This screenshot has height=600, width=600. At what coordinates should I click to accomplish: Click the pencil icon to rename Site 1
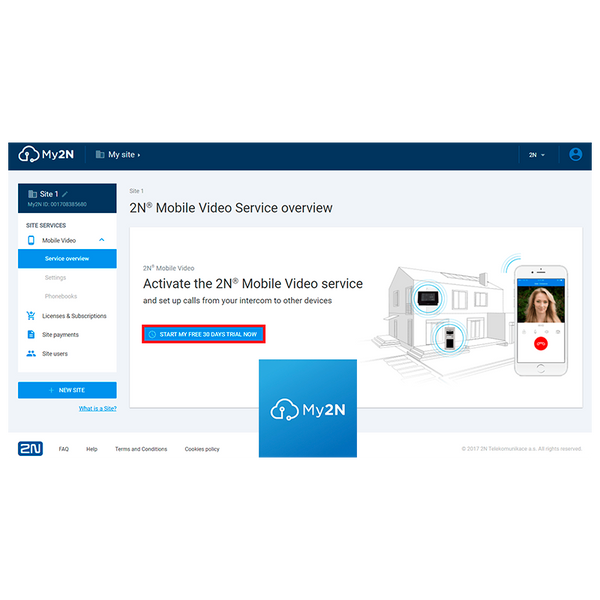click(65, 194)
